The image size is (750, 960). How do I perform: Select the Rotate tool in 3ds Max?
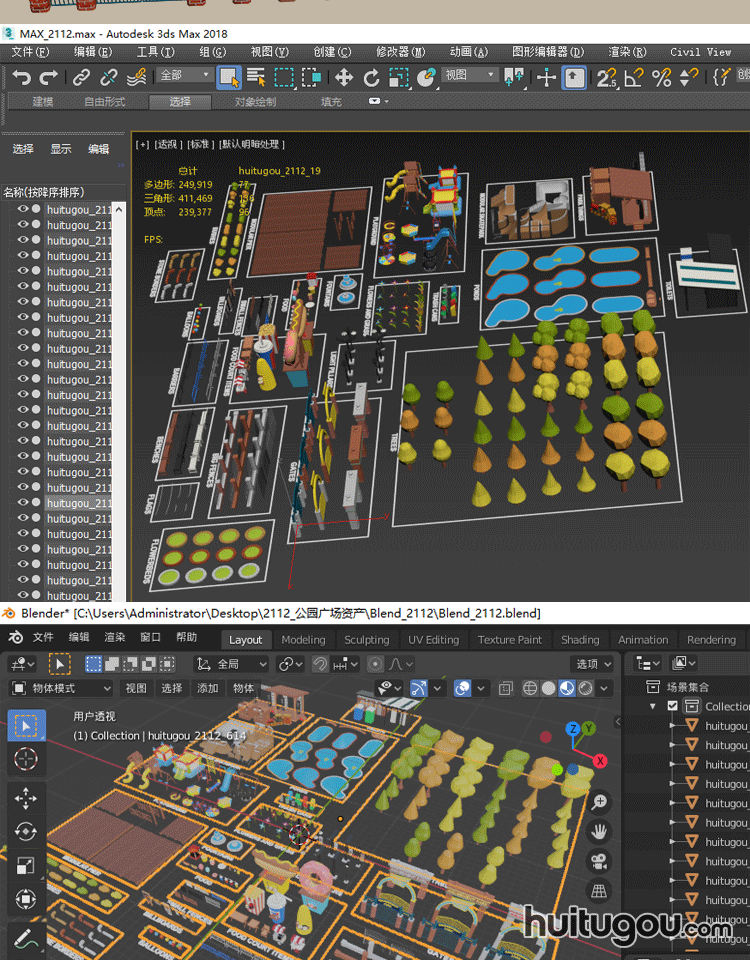click(371, 77)
